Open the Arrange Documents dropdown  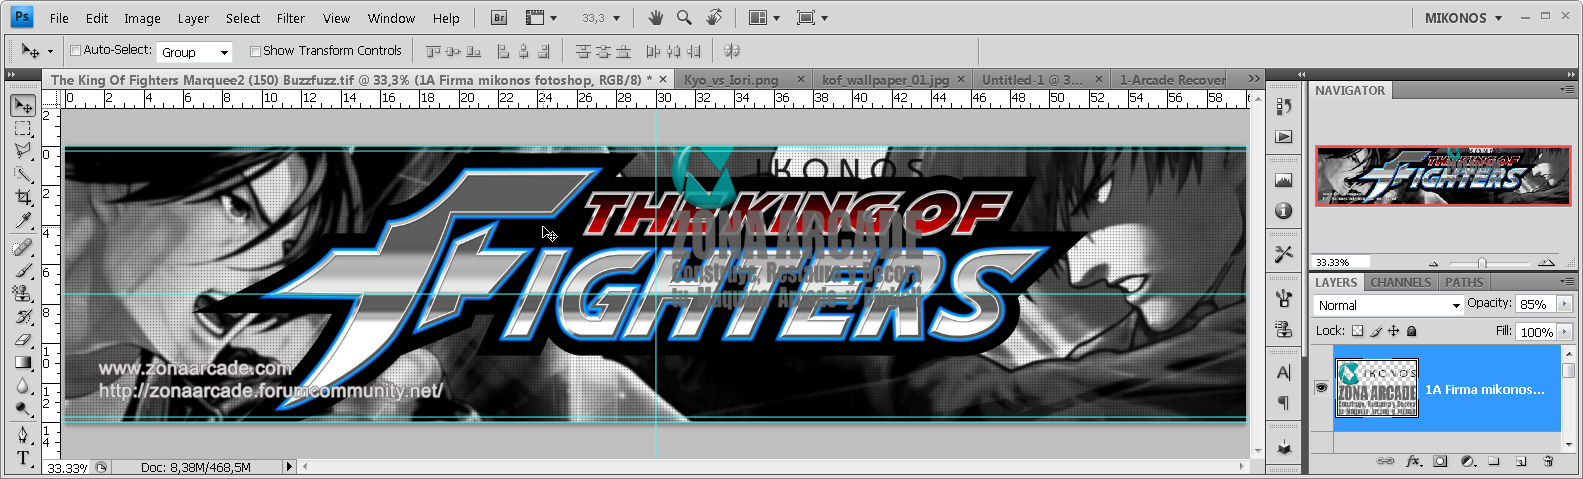point(765,18)
